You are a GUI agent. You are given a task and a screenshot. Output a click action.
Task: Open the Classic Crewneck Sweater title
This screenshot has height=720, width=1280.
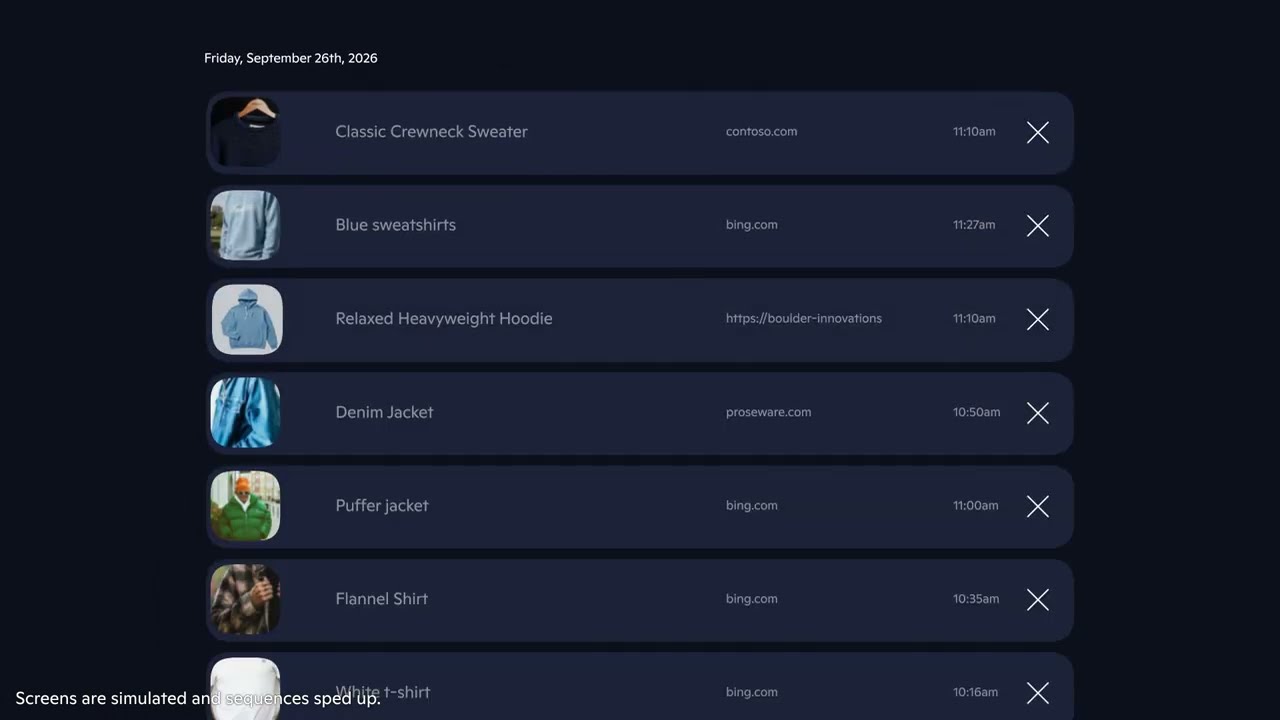(431, 132)
